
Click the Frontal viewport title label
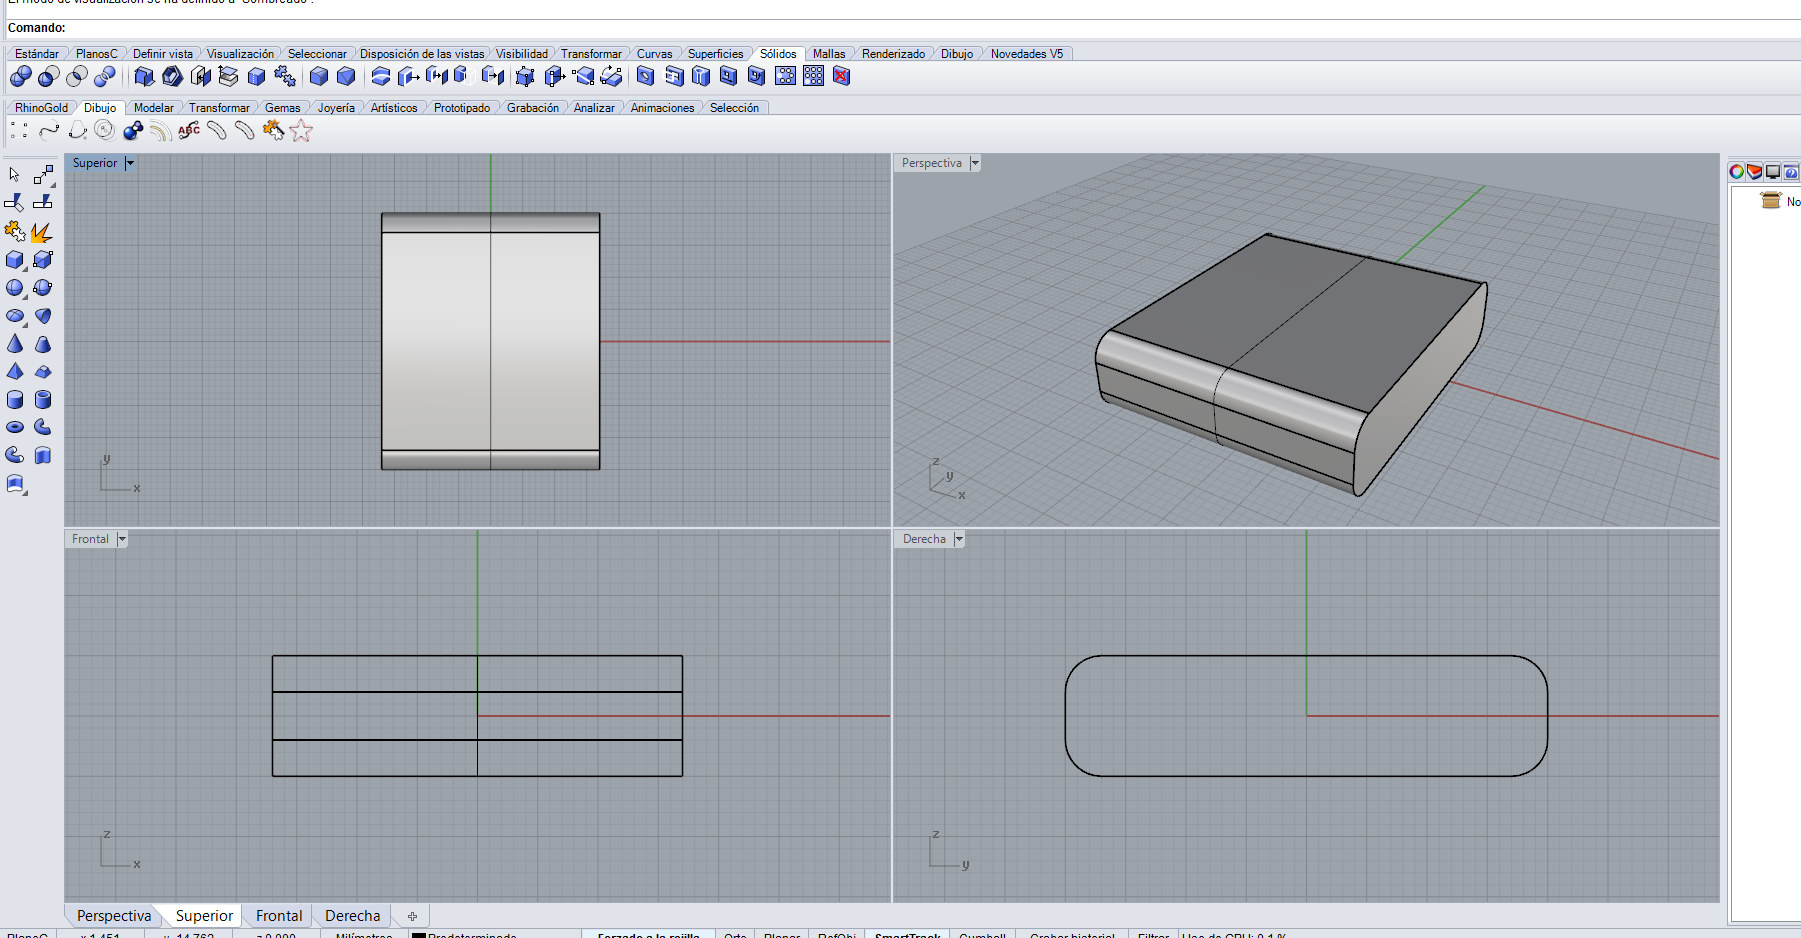point(90,539)
